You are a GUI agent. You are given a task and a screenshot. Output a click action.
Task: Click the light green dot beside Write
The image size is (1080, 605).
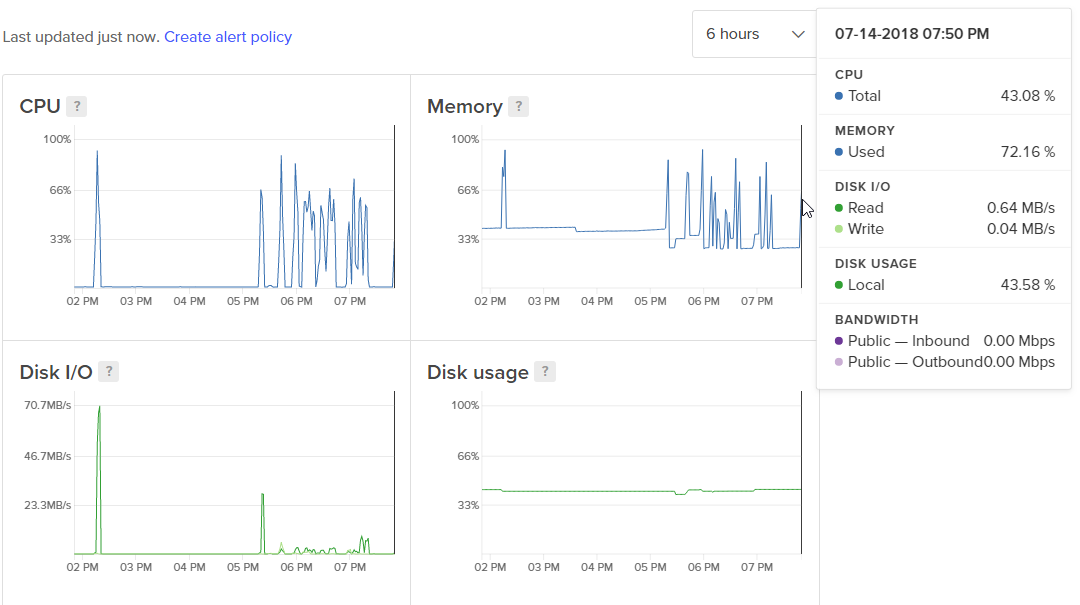point(839,229)
